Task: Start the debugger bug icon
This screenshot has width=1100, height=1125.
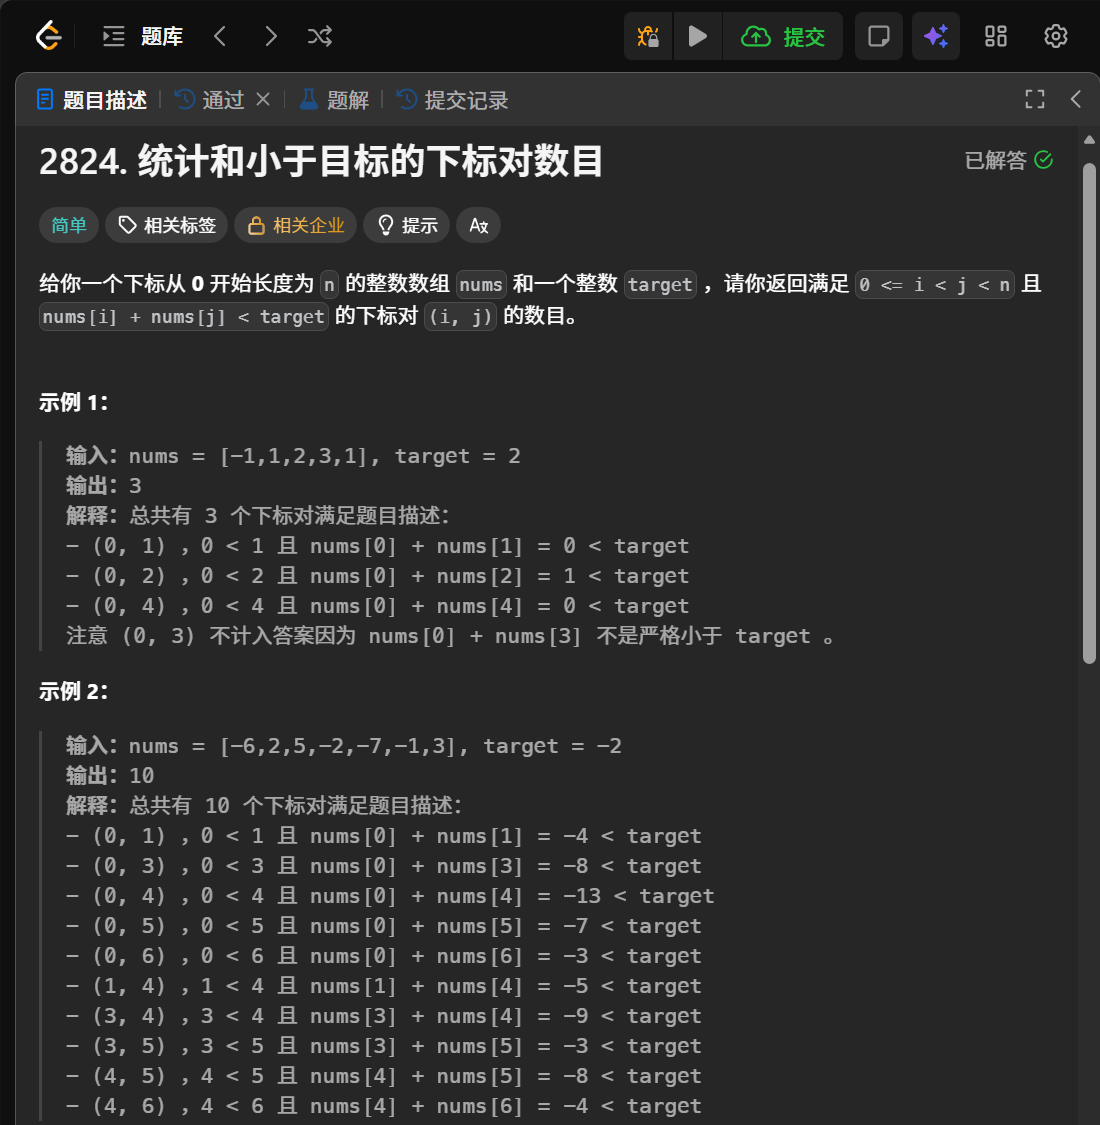Action: (x=648, y=36)
